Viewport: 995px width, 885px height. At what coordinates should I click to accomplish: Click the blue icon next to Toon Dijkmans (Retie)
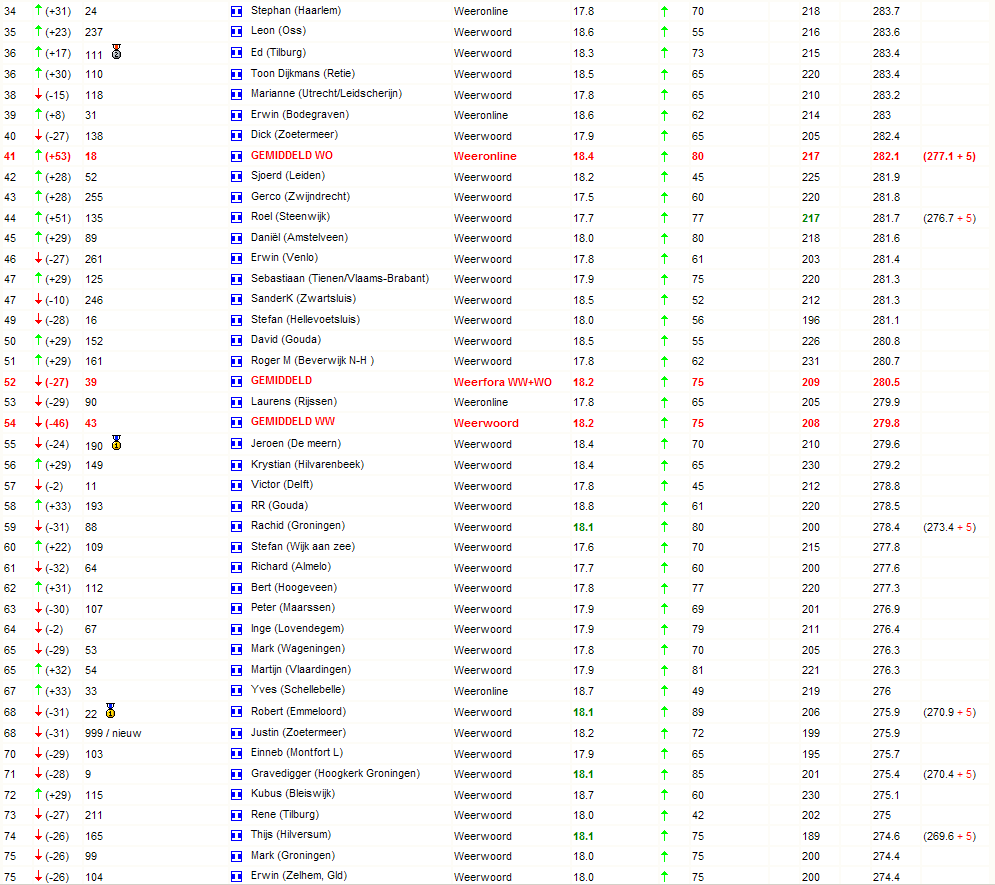click(x=236, y=74)
